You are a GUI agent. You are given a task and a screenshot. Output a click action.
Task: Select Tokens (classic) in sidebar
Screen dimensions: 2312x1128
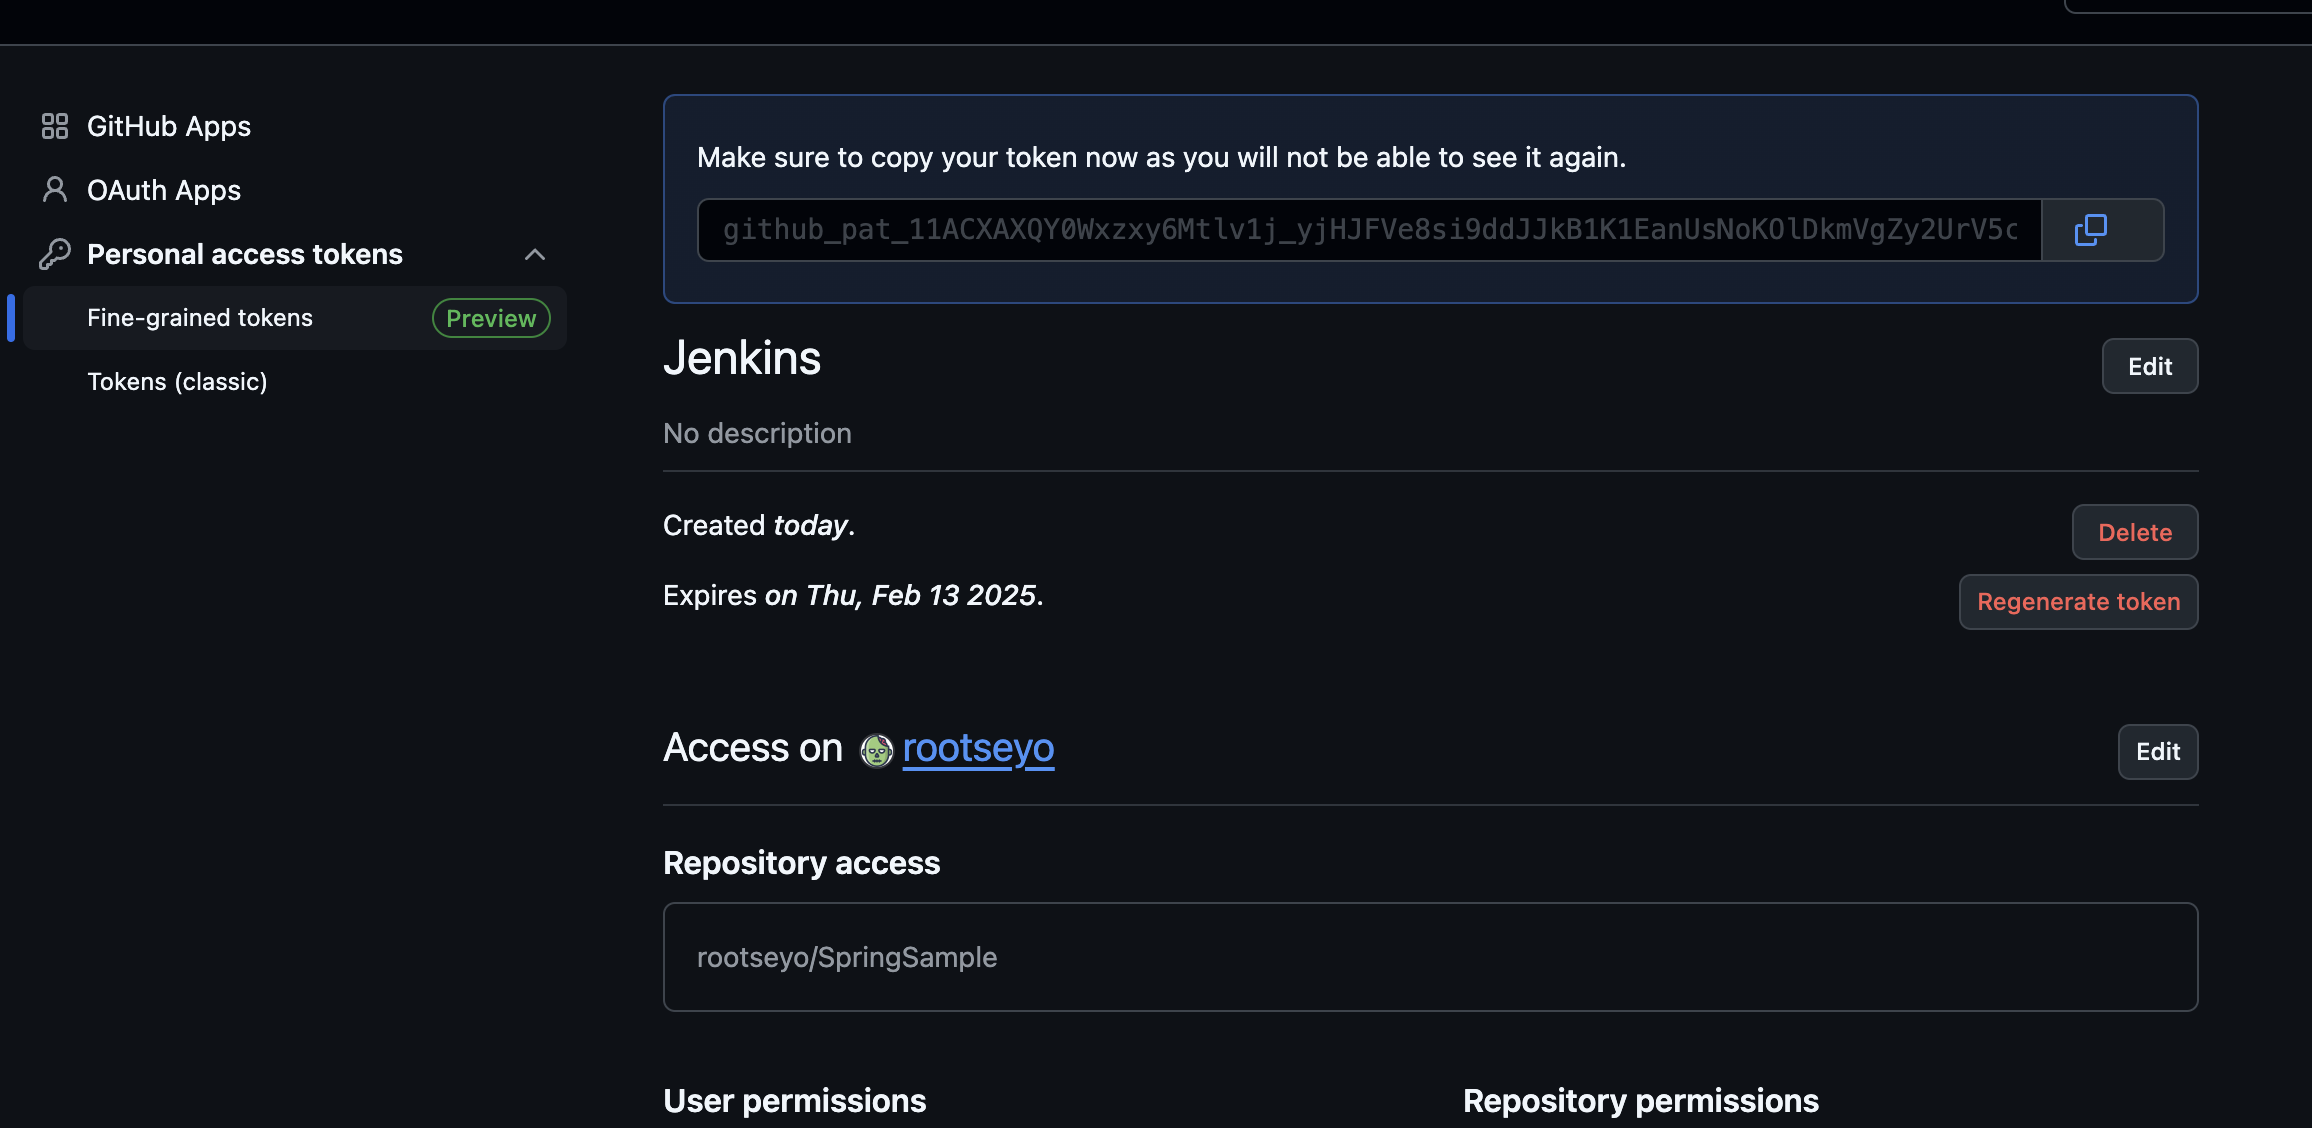click(x=177, y=382)
